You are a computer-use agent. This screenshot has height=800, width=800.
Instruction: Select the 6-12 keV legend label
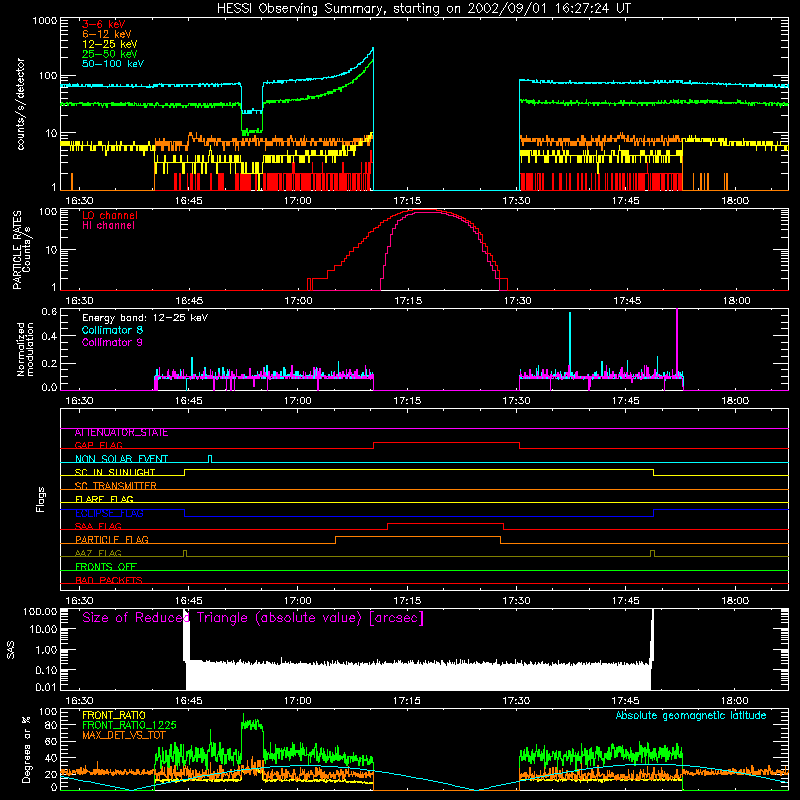(107, 34)
